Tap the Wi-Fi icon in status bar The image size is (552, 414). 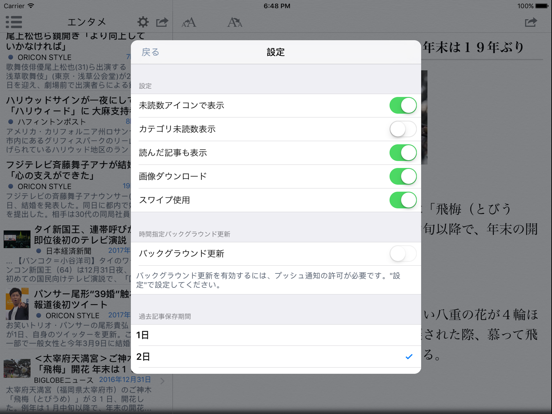tap(31, 6)
